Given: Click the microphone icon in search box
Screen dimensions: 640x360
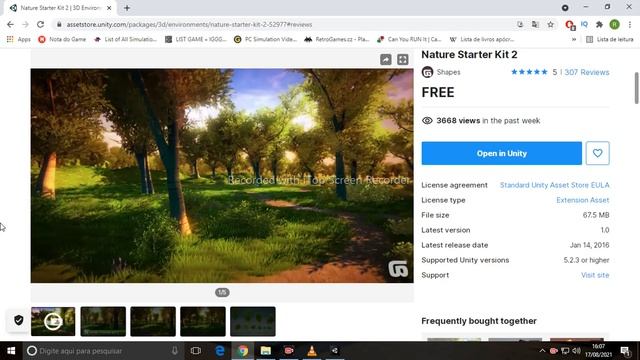Looking at the screenshot, I should pyautogui.click(x=175, y=351).
